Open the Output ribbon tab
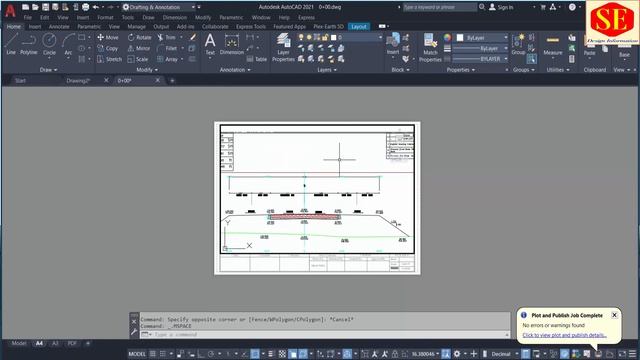 pyautogui.click(x=161, y=27)
